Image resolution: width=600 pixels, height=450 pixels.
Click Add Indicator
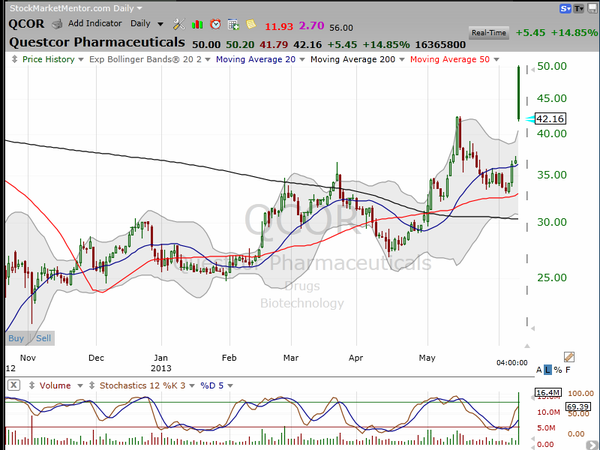95,23
